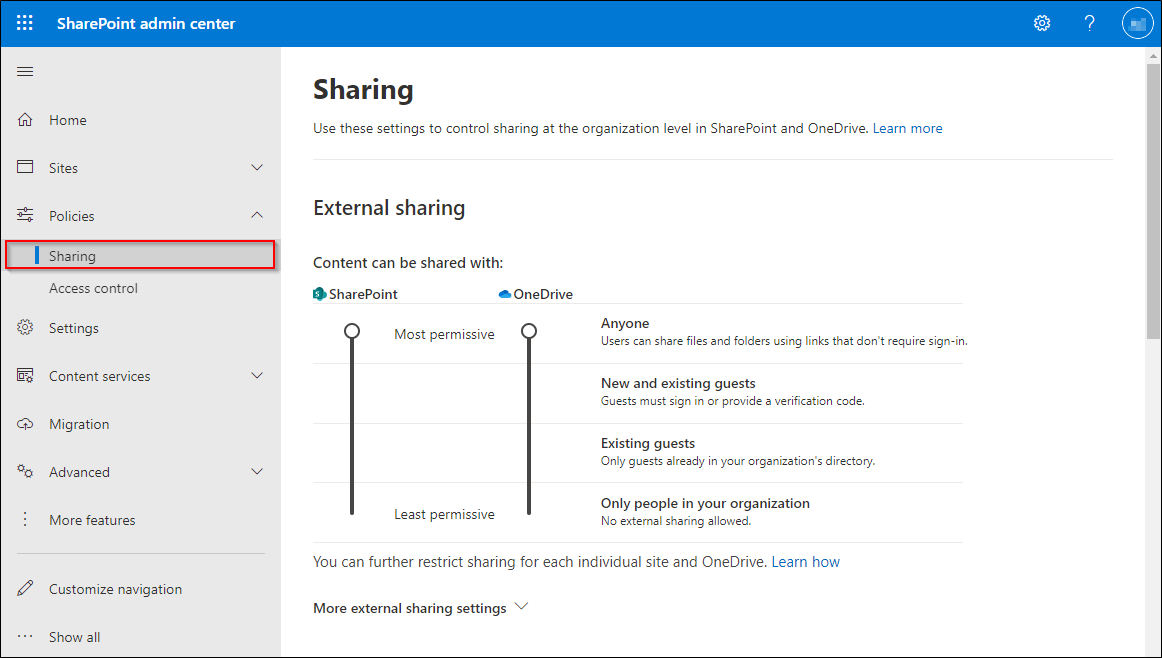Collapse the Policies section chevron
Screen dimensions: 1162x658
[x=257, y=216]
